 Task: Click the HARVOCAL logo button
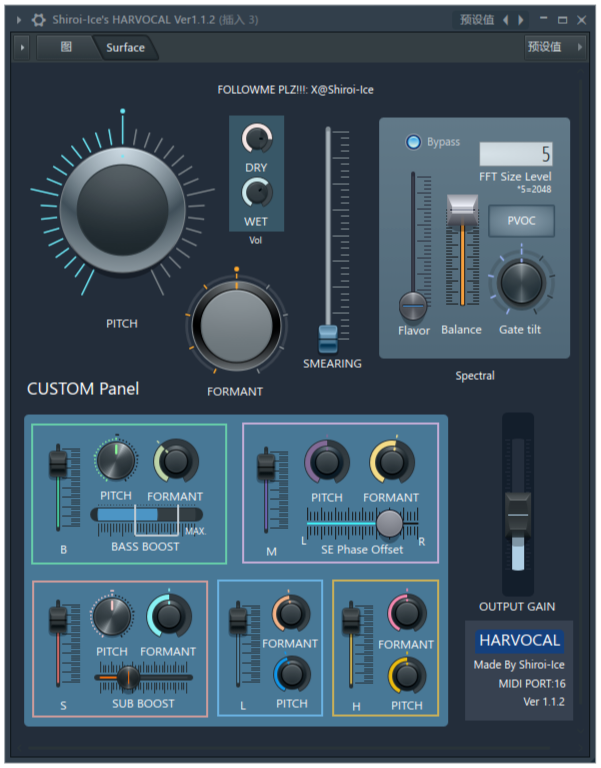[519, 640]
